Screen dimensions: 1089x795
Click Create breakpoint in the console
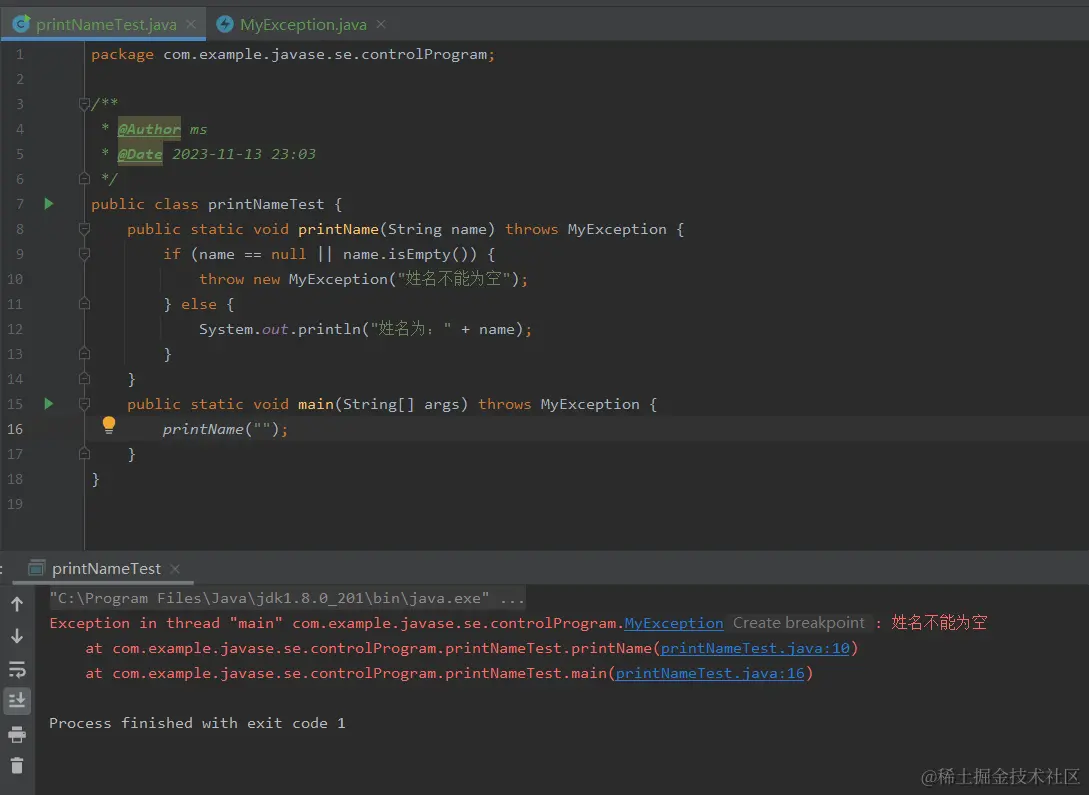pos(799,623)
